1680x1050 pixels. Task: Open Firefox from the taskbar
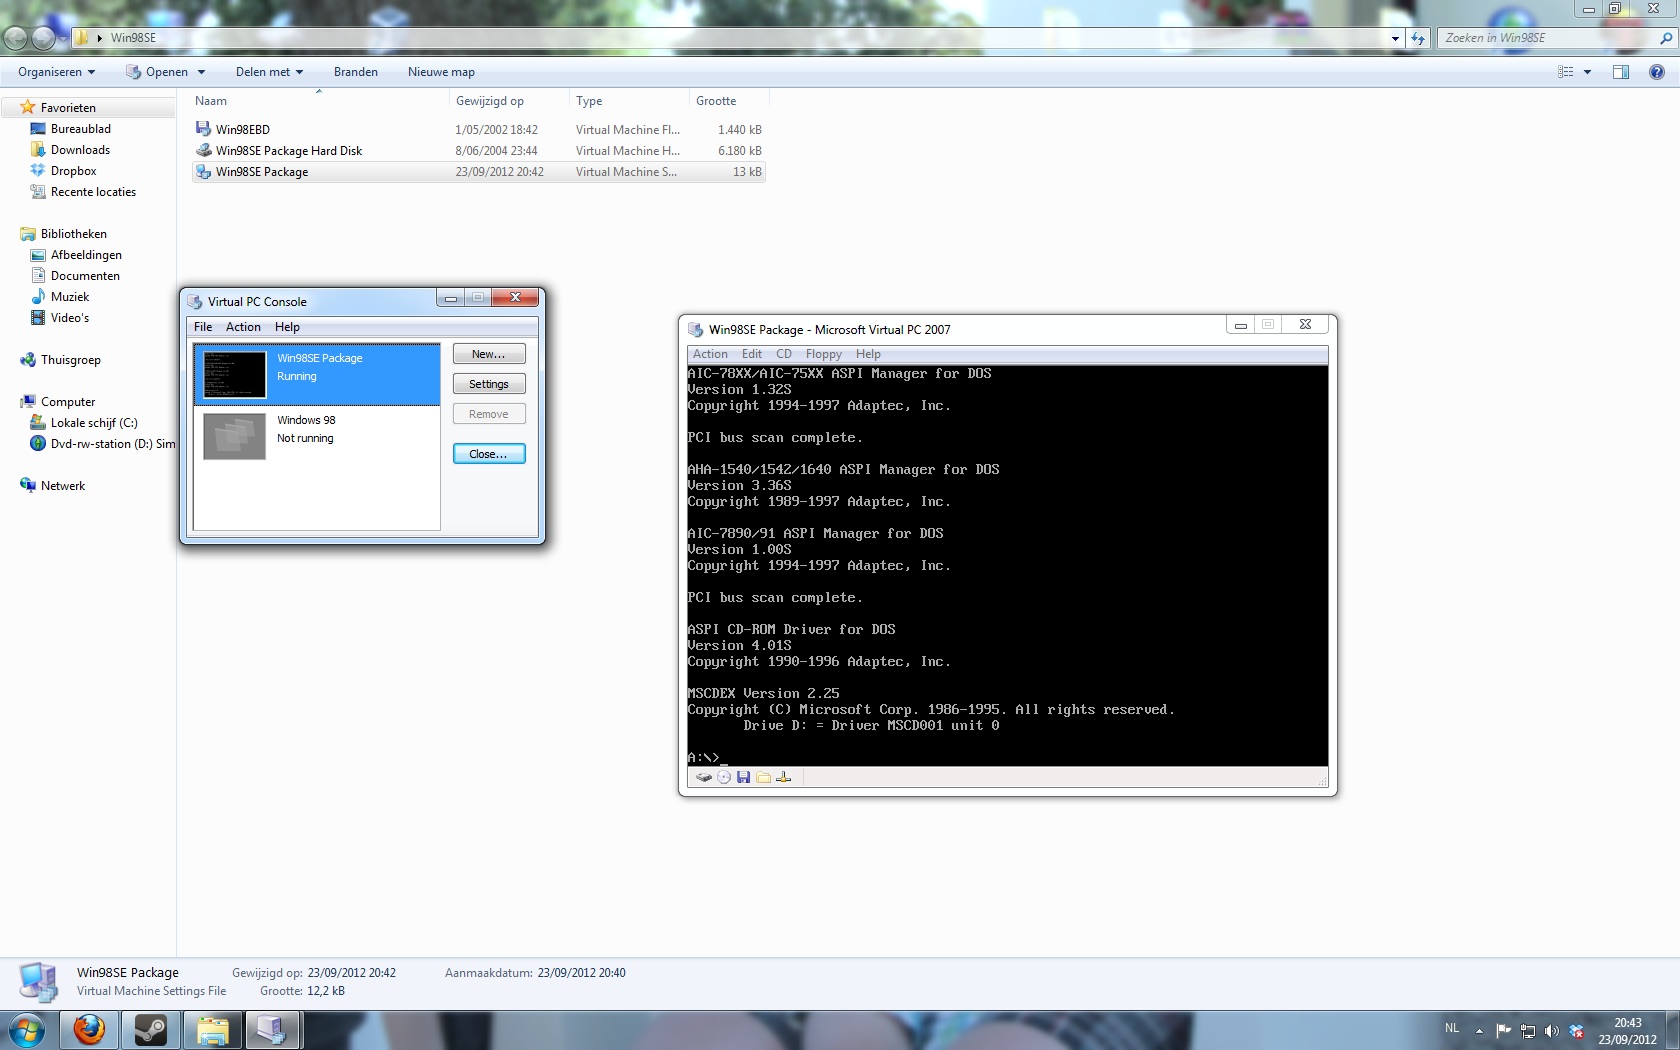pos(90,1029)
